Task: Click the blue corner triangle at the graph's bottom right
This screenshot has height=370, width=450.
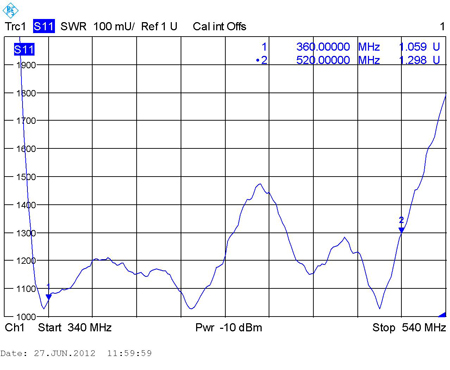Action: [x=442, y=314]
